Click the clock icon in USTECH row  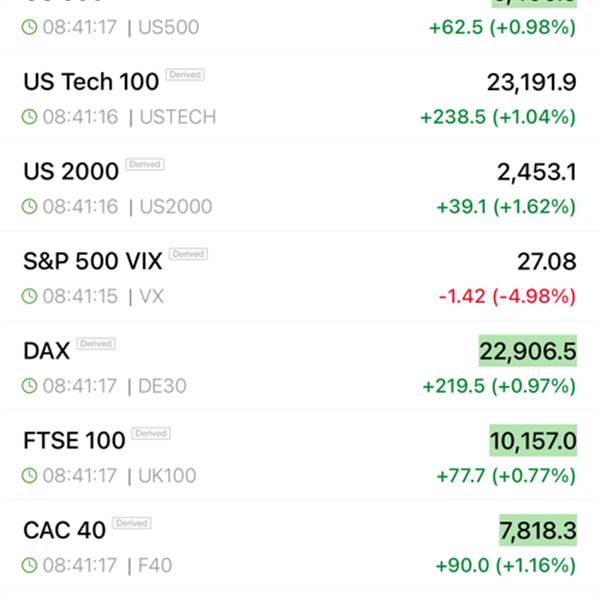30,117
